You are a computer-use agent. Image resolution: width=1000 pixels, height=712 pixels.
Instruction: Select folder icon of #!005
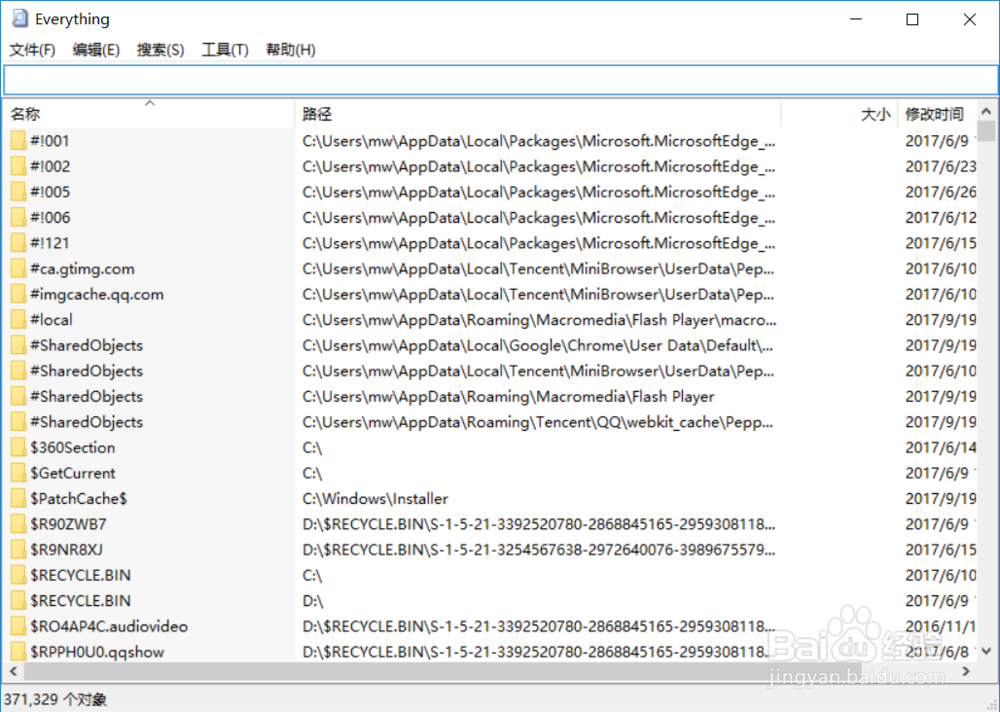coord(18,191)
